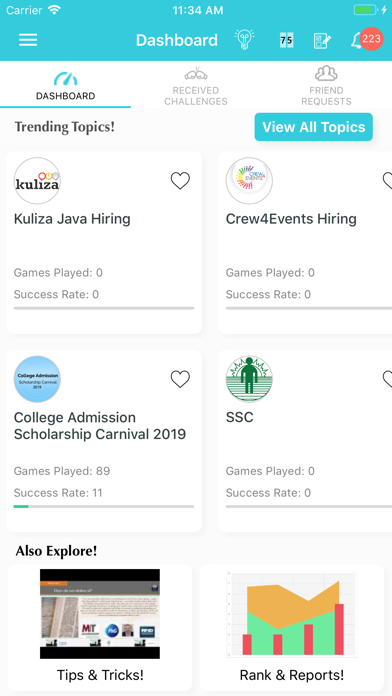Open the checklist edit icon
The image size is (392, 696).
pos(322,40)
